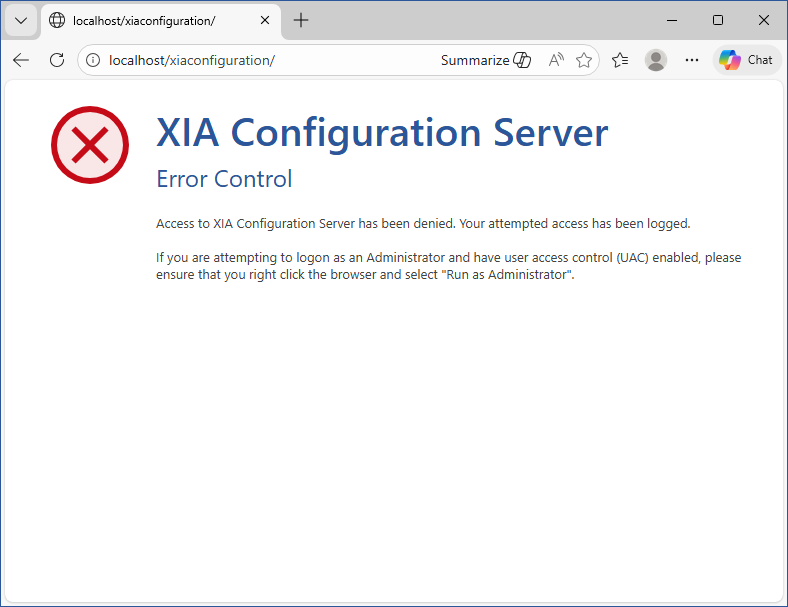View site information icon in address bar
788x607 pixels.
[93, 60]
